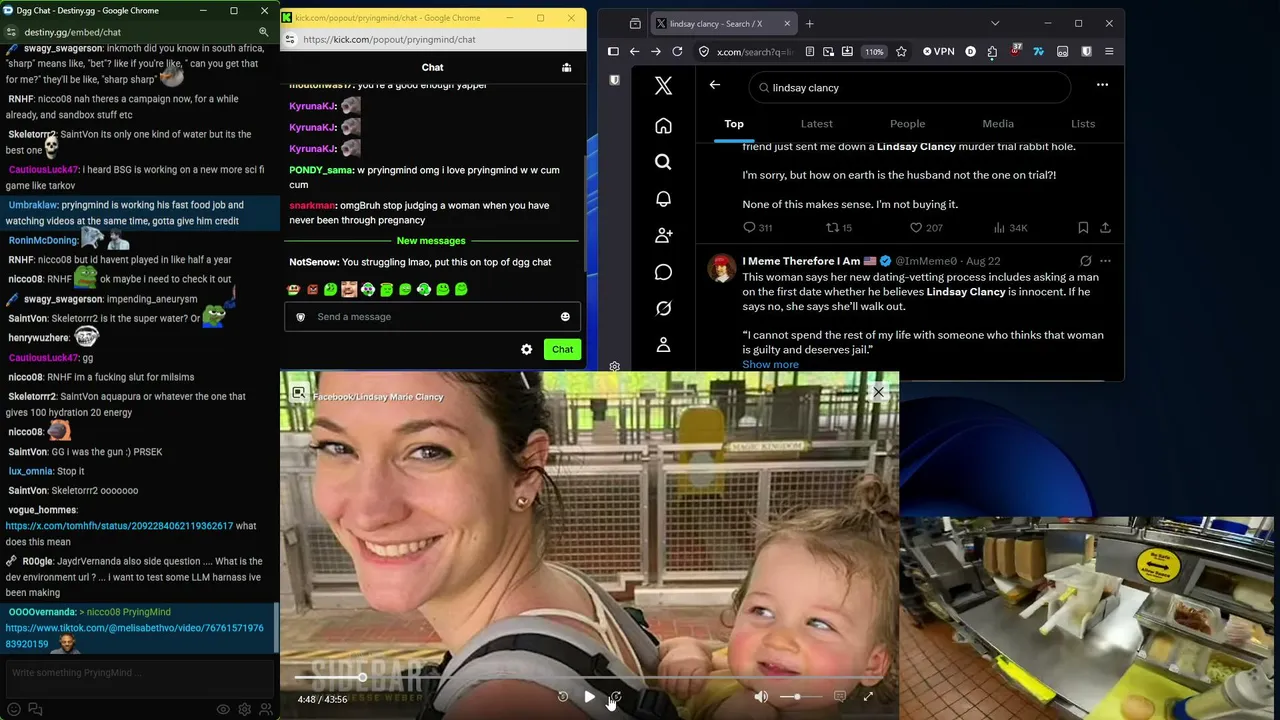Open emoji picker in Kick message box
Screen dimensions: 1280x720
tap(565, 317)
